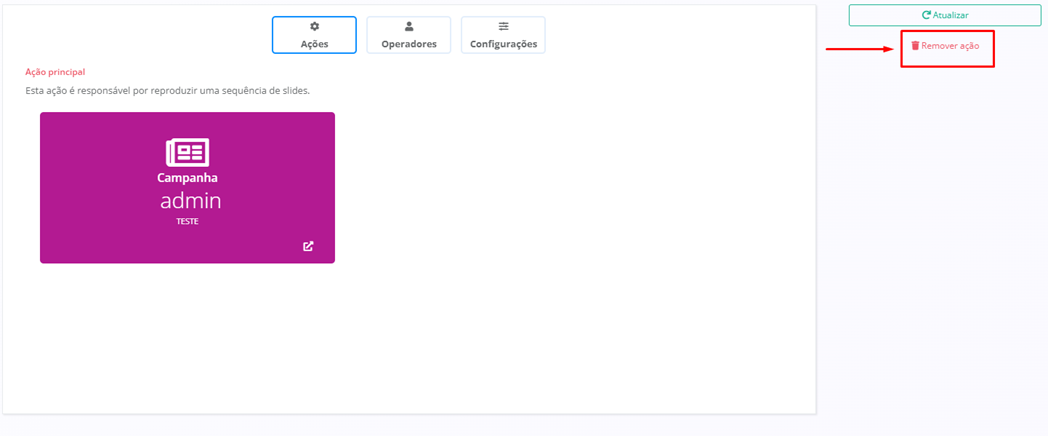The image size is (1048, 436).
Task: Click the Campanha title on the card
Action: pos(187,178)
